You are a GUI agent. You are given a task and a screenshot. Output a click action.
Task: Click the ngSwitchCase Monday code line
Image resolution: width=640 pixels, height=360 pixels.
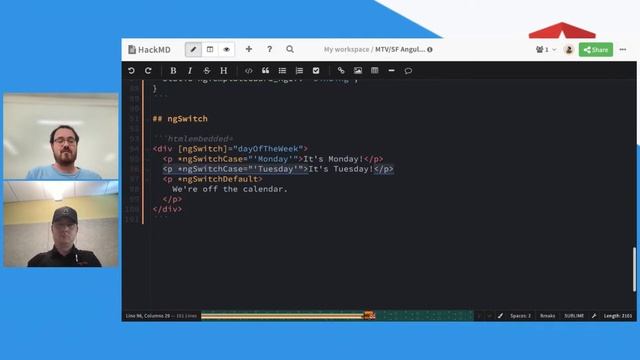click(x=273, y=159)
